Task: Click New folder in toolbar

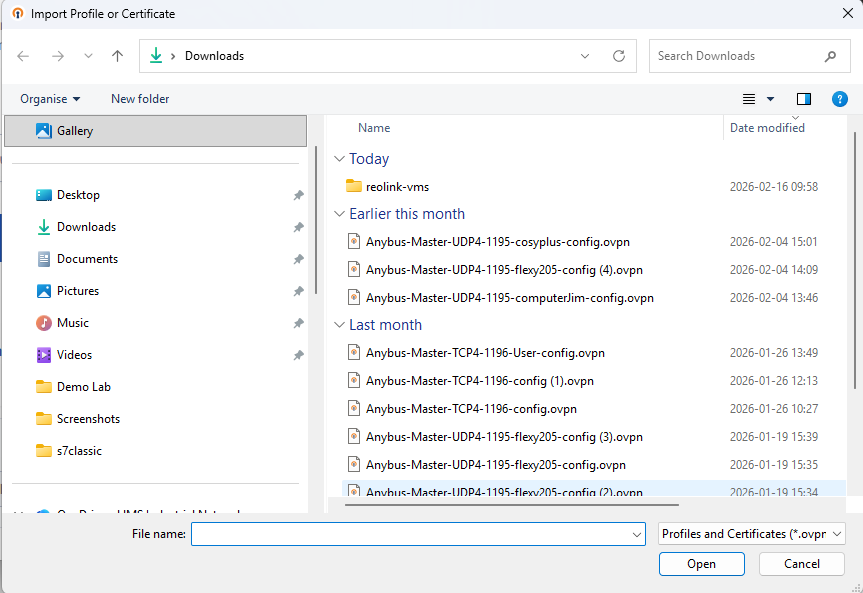Action: pos(140,99)
